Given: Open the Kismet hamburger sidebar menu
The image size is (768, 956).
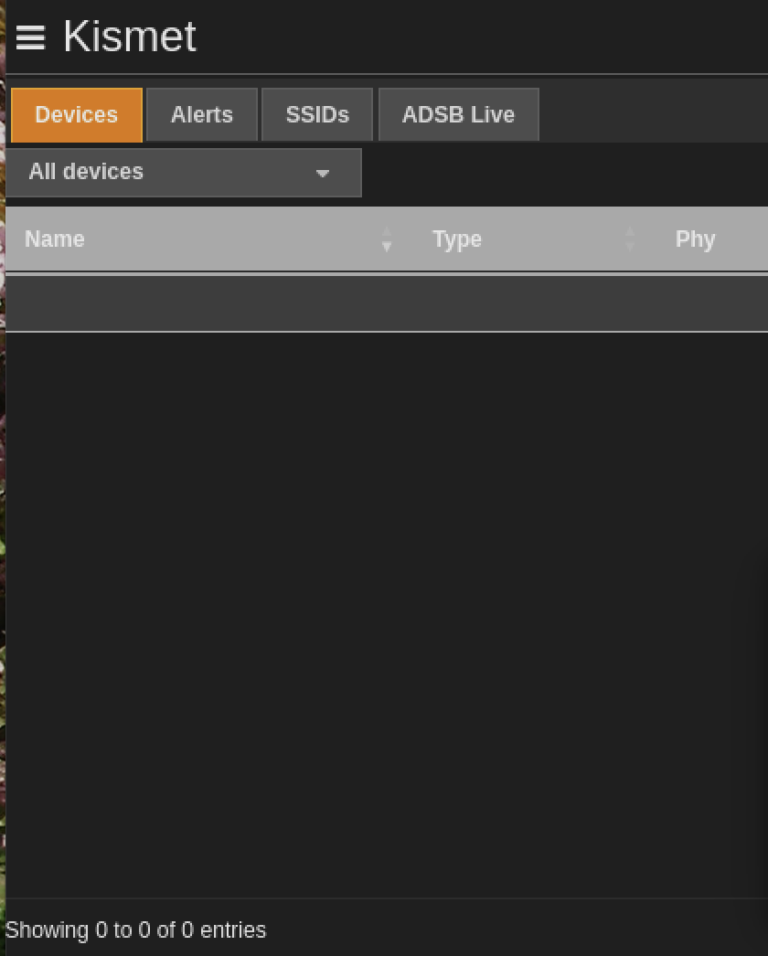Looking at the screenshot, I should (x=30, y=38).
